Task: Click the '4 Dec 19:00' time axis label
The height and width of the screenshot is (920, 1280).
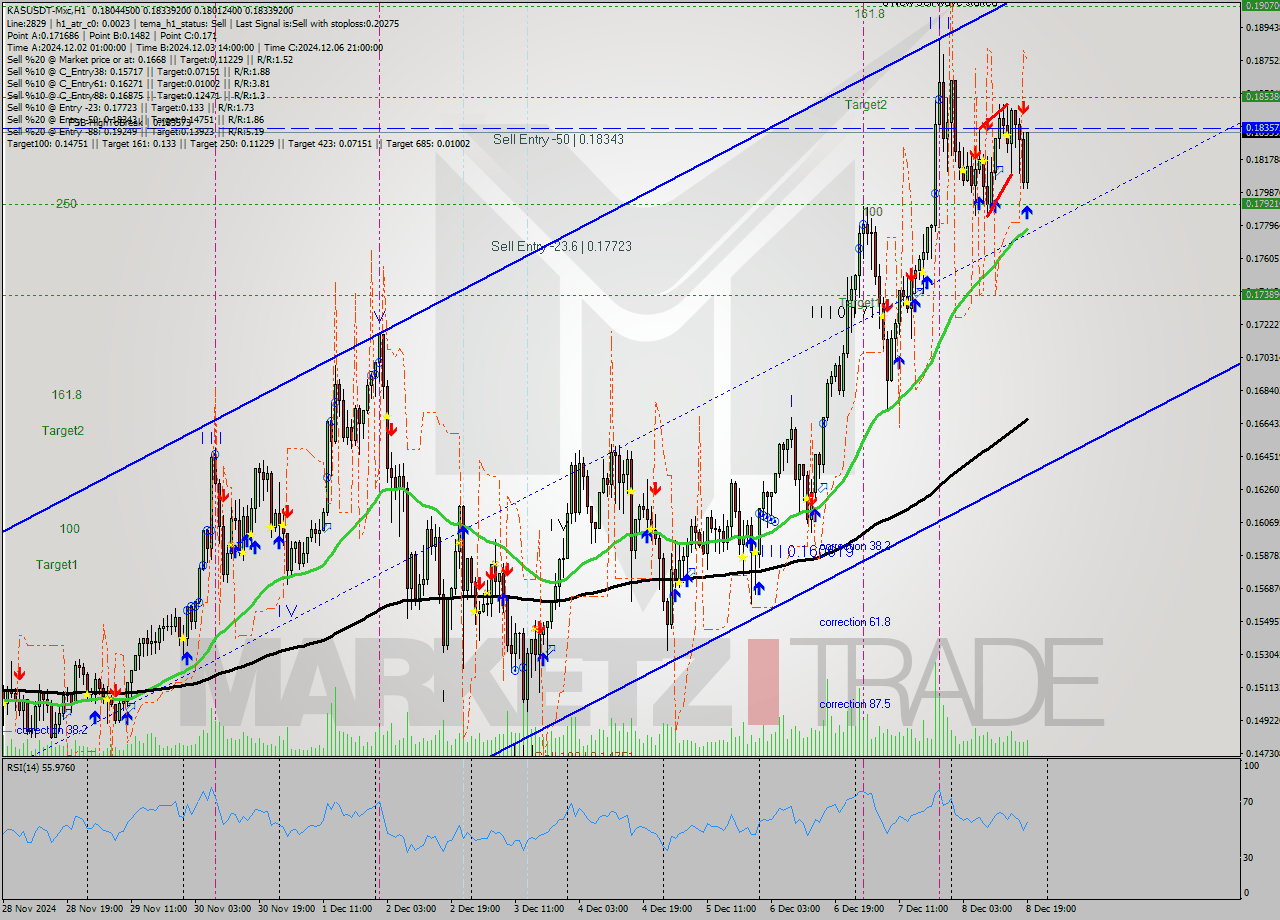Action: tap(669, 908)
